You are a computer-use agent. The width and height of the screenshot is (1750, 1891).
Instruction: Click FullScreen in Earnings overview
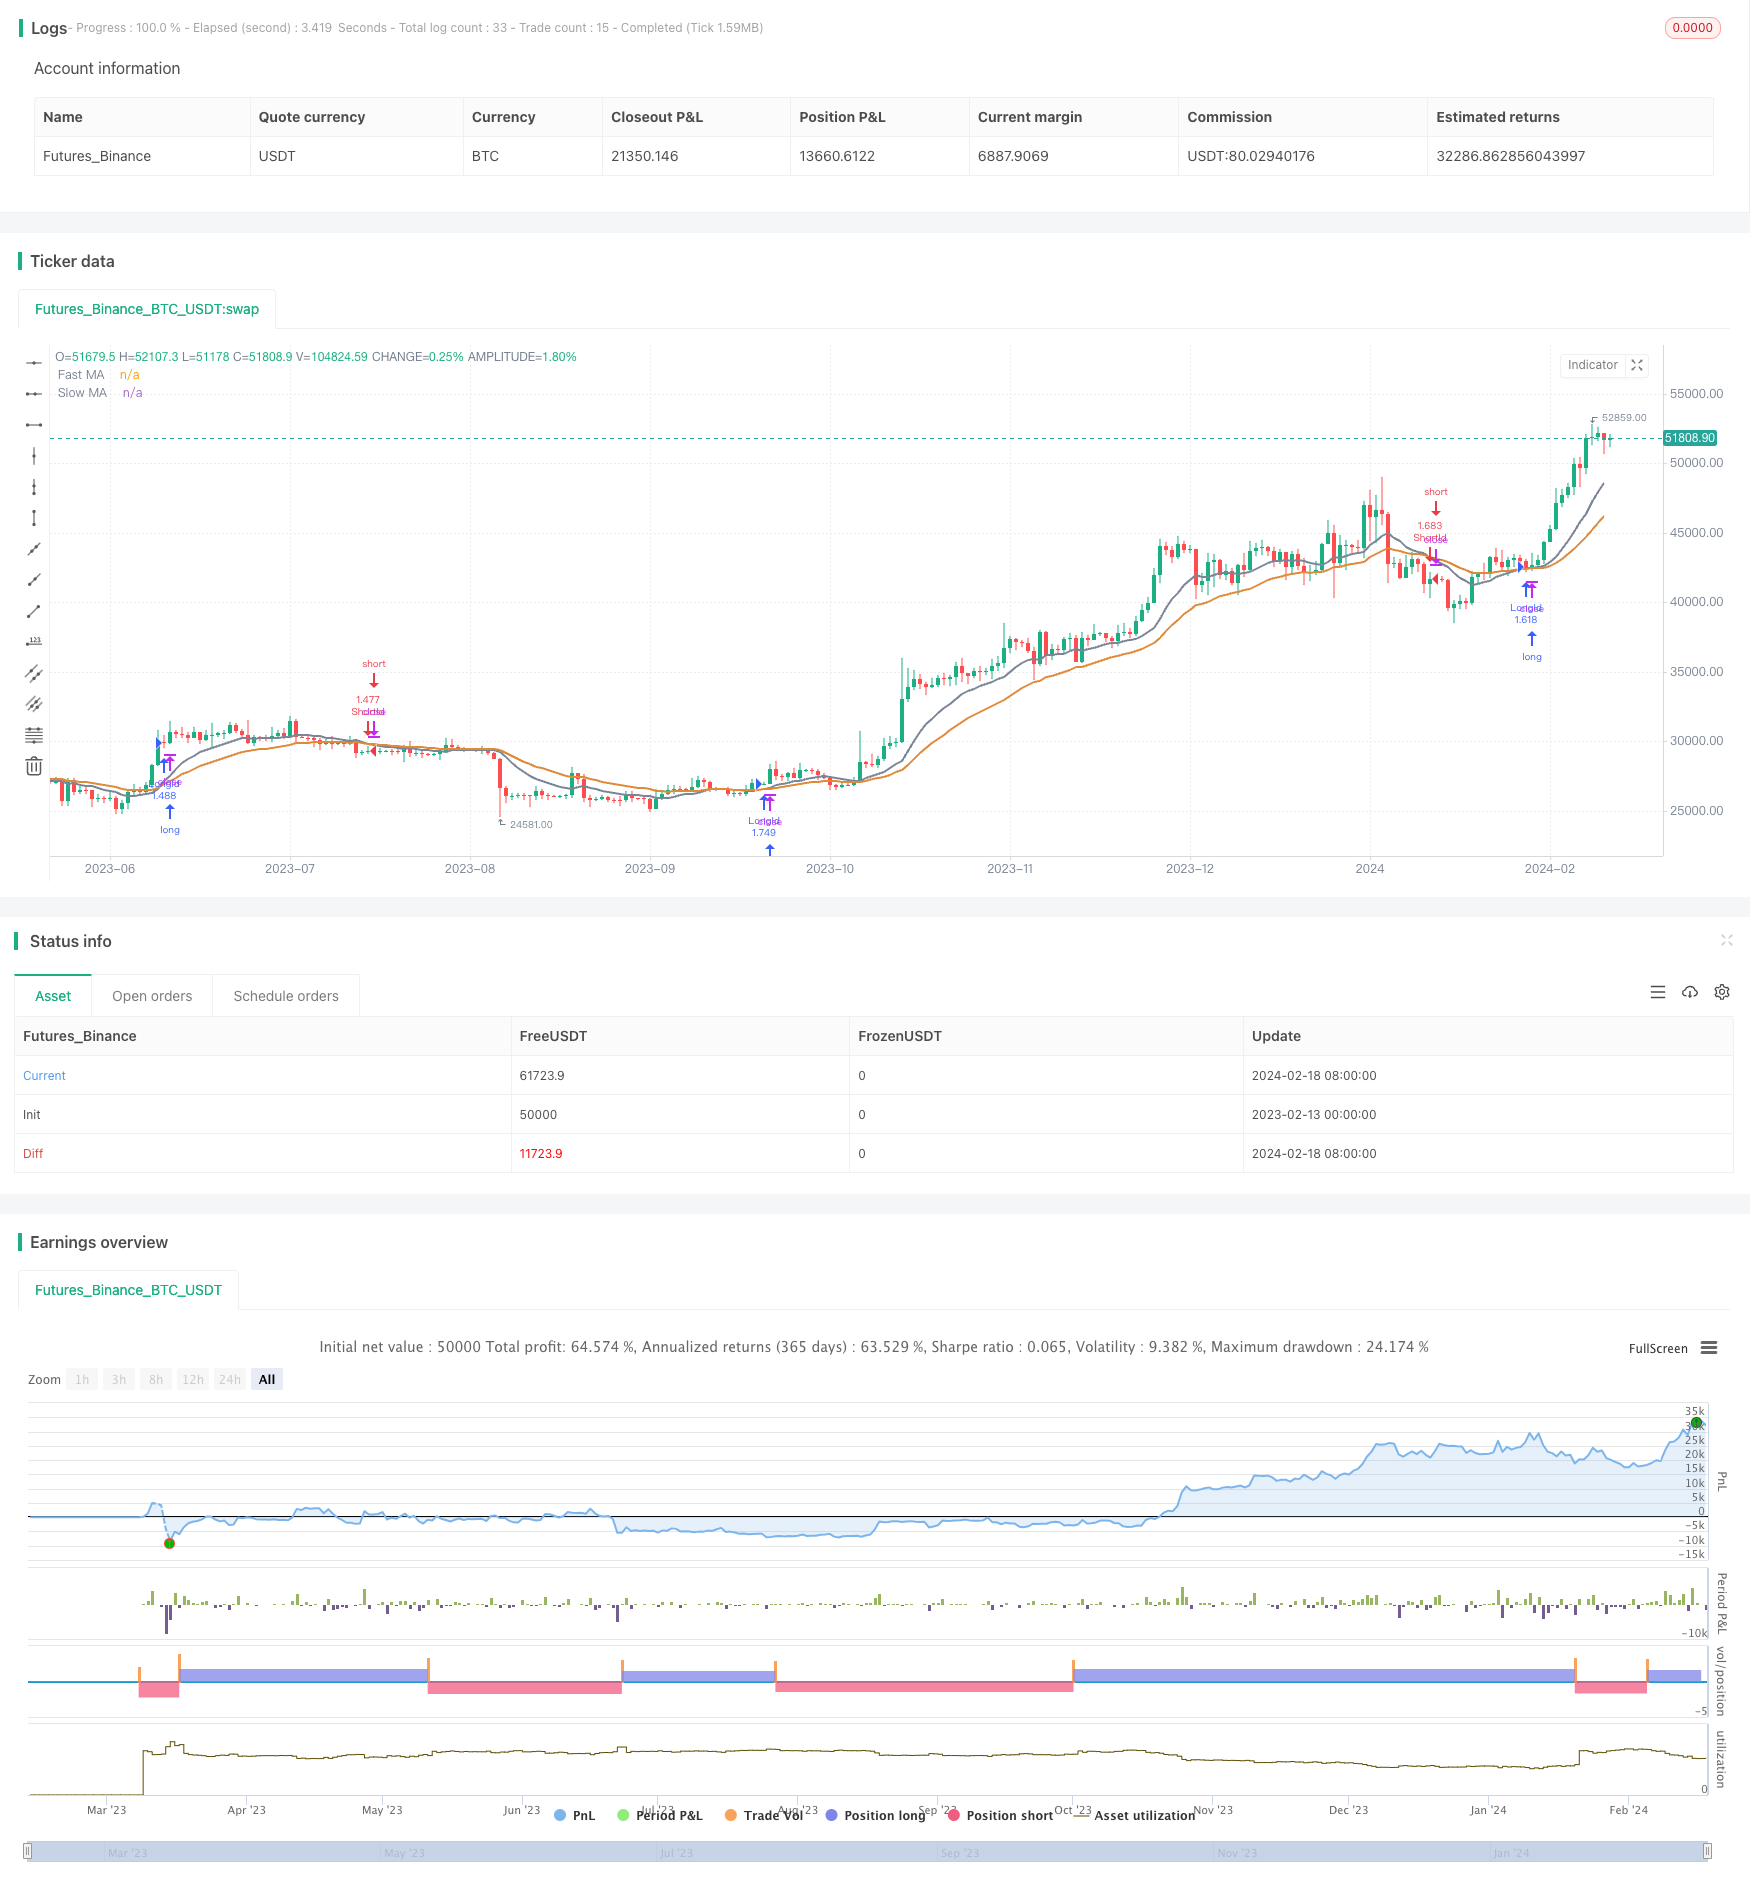coord(1658,1348)
